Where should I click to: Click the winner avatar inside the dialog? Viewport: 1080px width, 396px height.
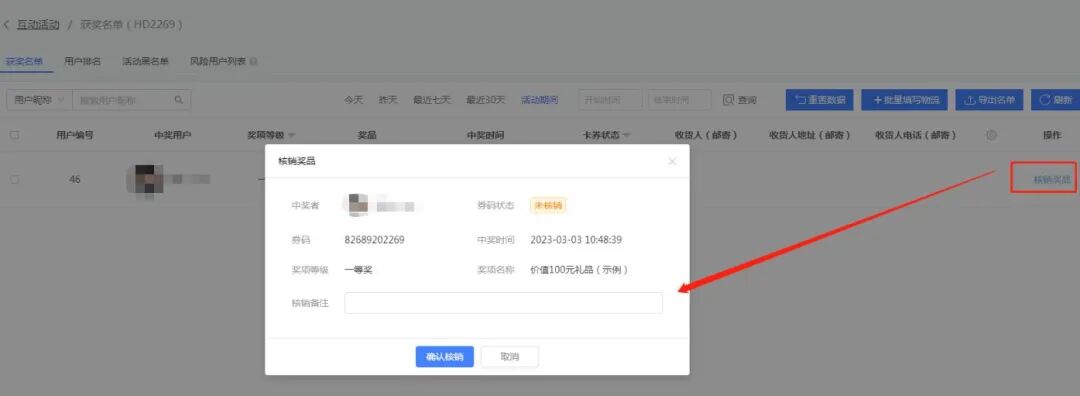click(357, 205)
